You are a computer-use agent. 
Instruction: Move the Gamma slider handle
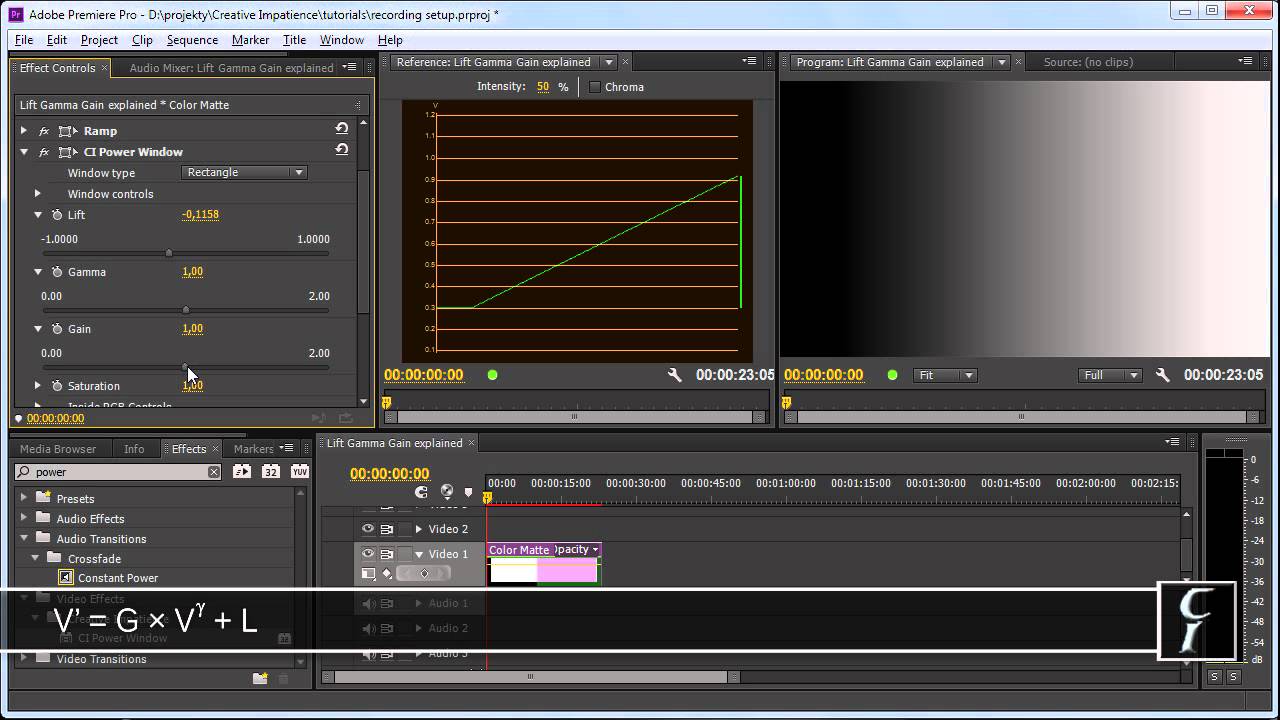point(185,310)
